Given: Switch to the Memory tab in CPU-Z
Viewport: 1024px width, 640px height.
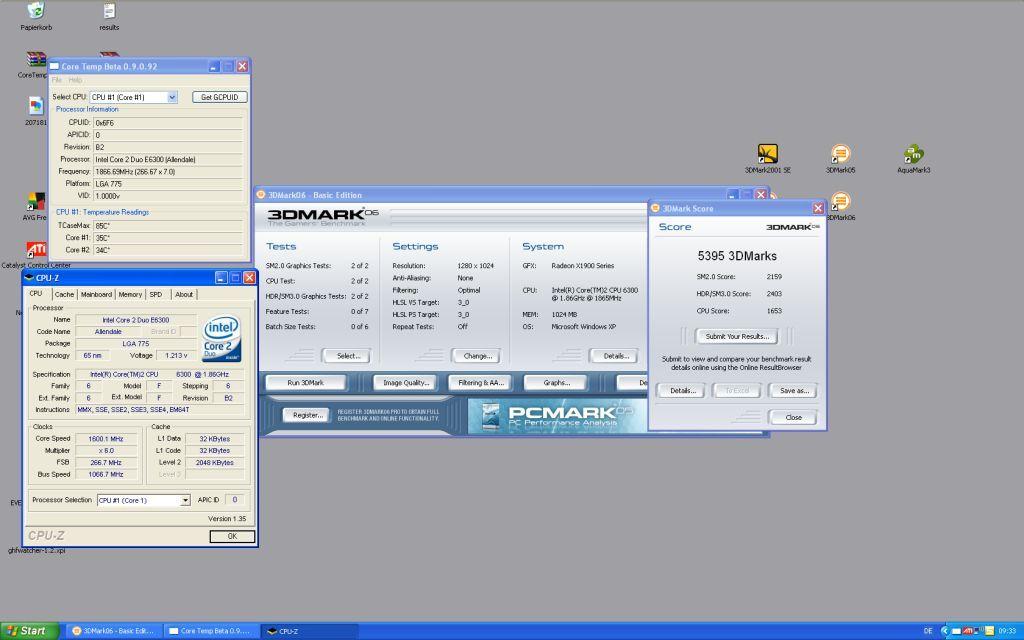Looking at the screenshot, I should point(130,295).
